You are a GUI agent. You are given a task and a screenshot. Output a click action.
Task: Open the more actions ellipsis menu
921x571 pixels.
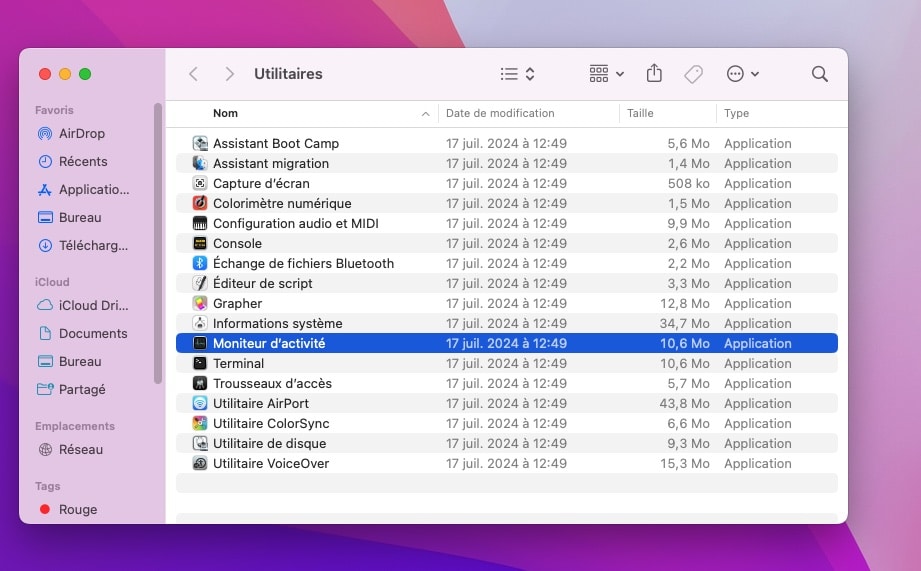[743, 74]
